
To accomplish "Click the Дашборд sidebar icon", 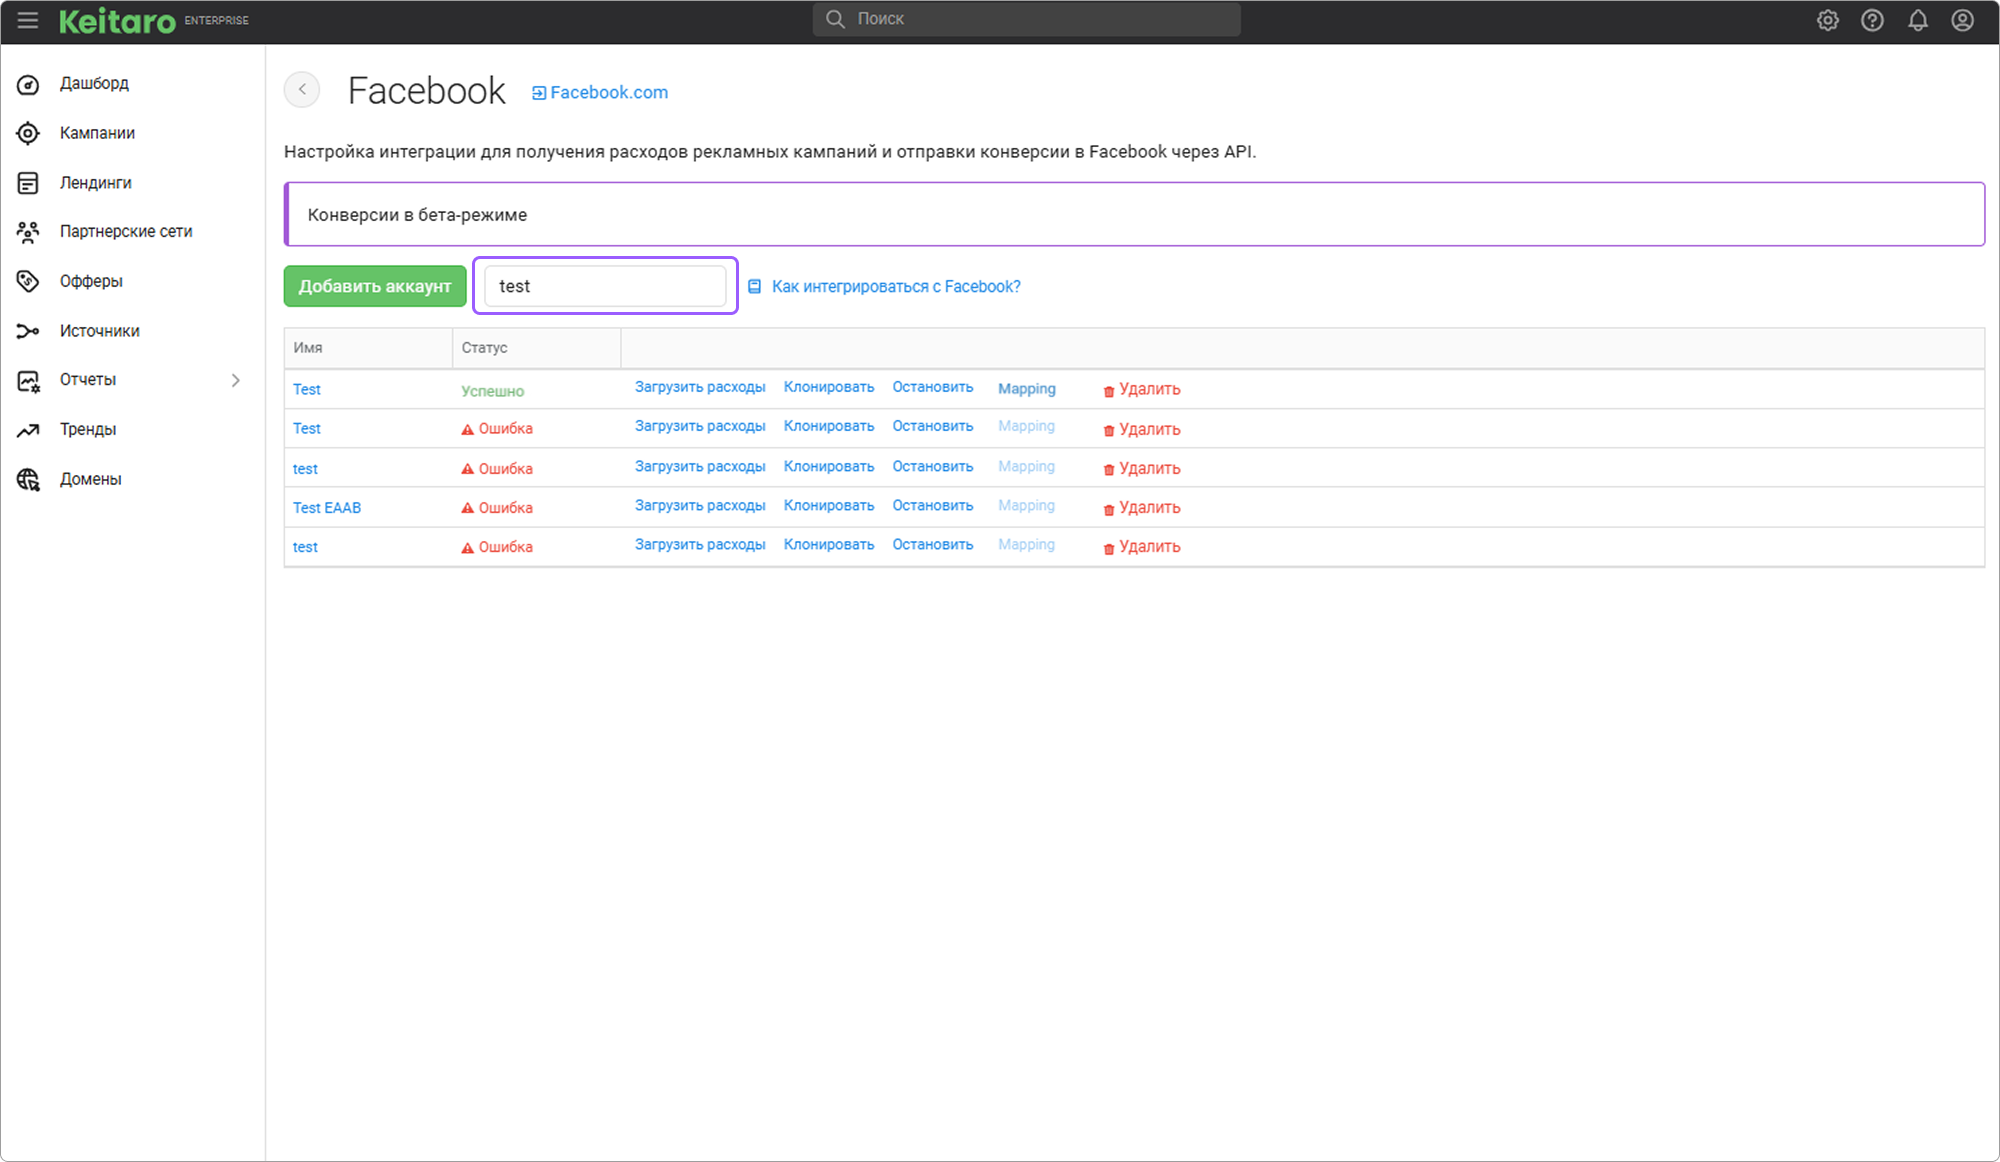I will 28,84.
